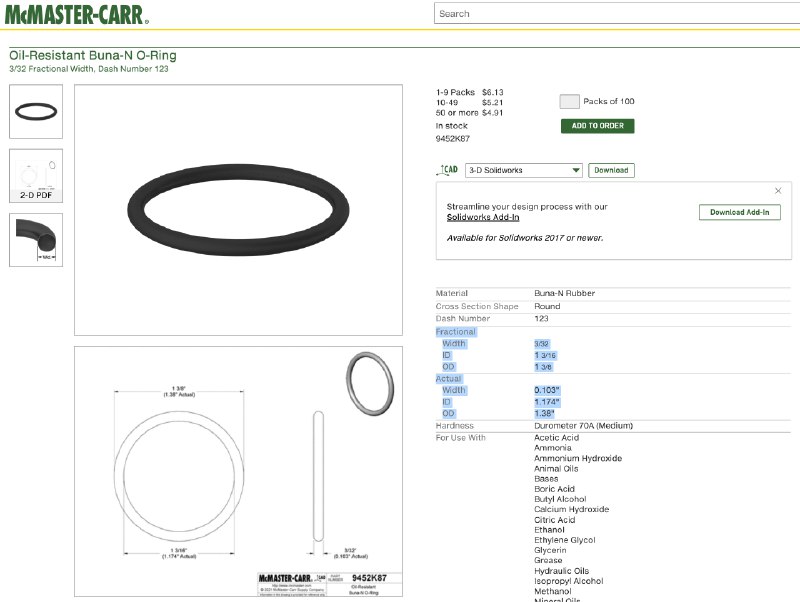Open the Solidworks Add-In link

tap(483, 217)
